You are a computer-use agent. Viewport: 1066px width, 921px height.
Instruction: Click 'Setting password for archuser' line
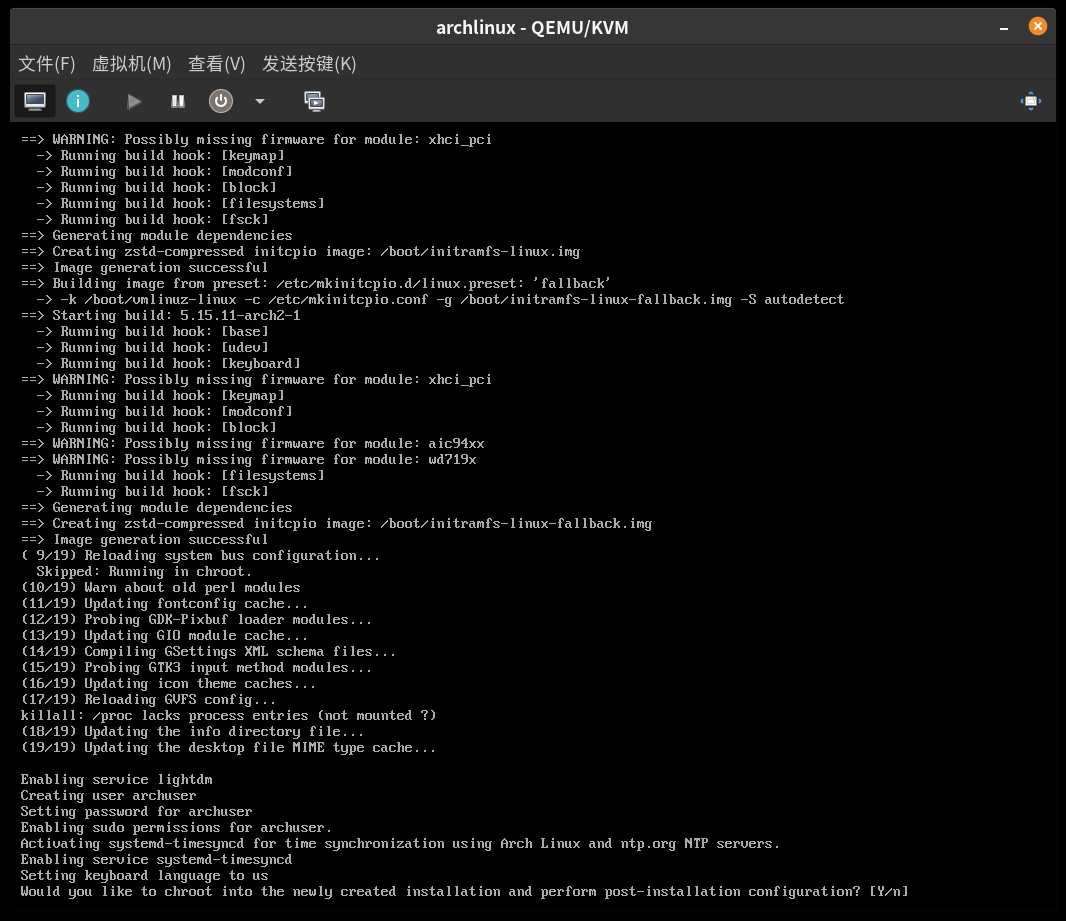(136, 811)
